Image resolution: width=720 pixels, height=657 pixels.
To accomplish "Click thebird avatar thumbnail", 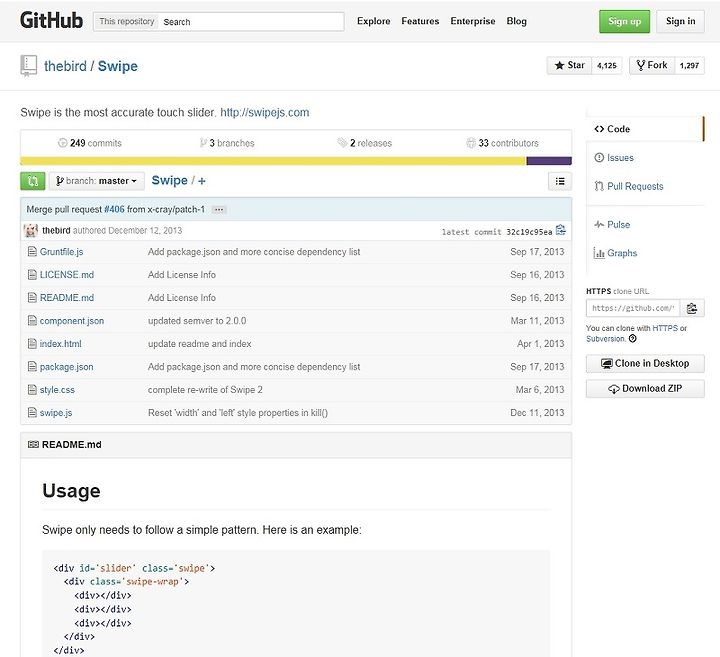I will coord(31,230).
